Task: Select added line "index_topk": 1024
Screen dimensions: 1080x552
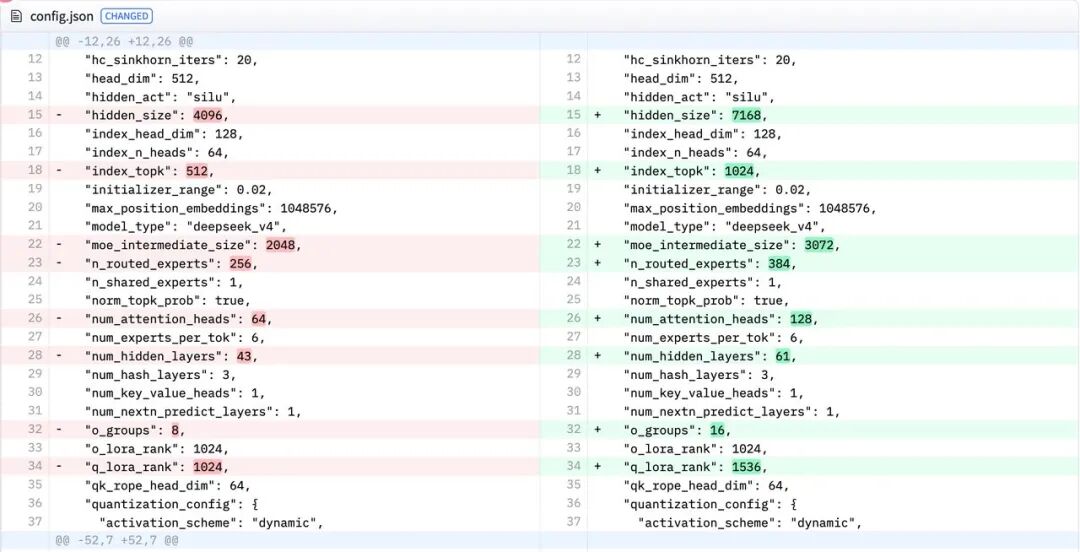Action: [810, 170]
